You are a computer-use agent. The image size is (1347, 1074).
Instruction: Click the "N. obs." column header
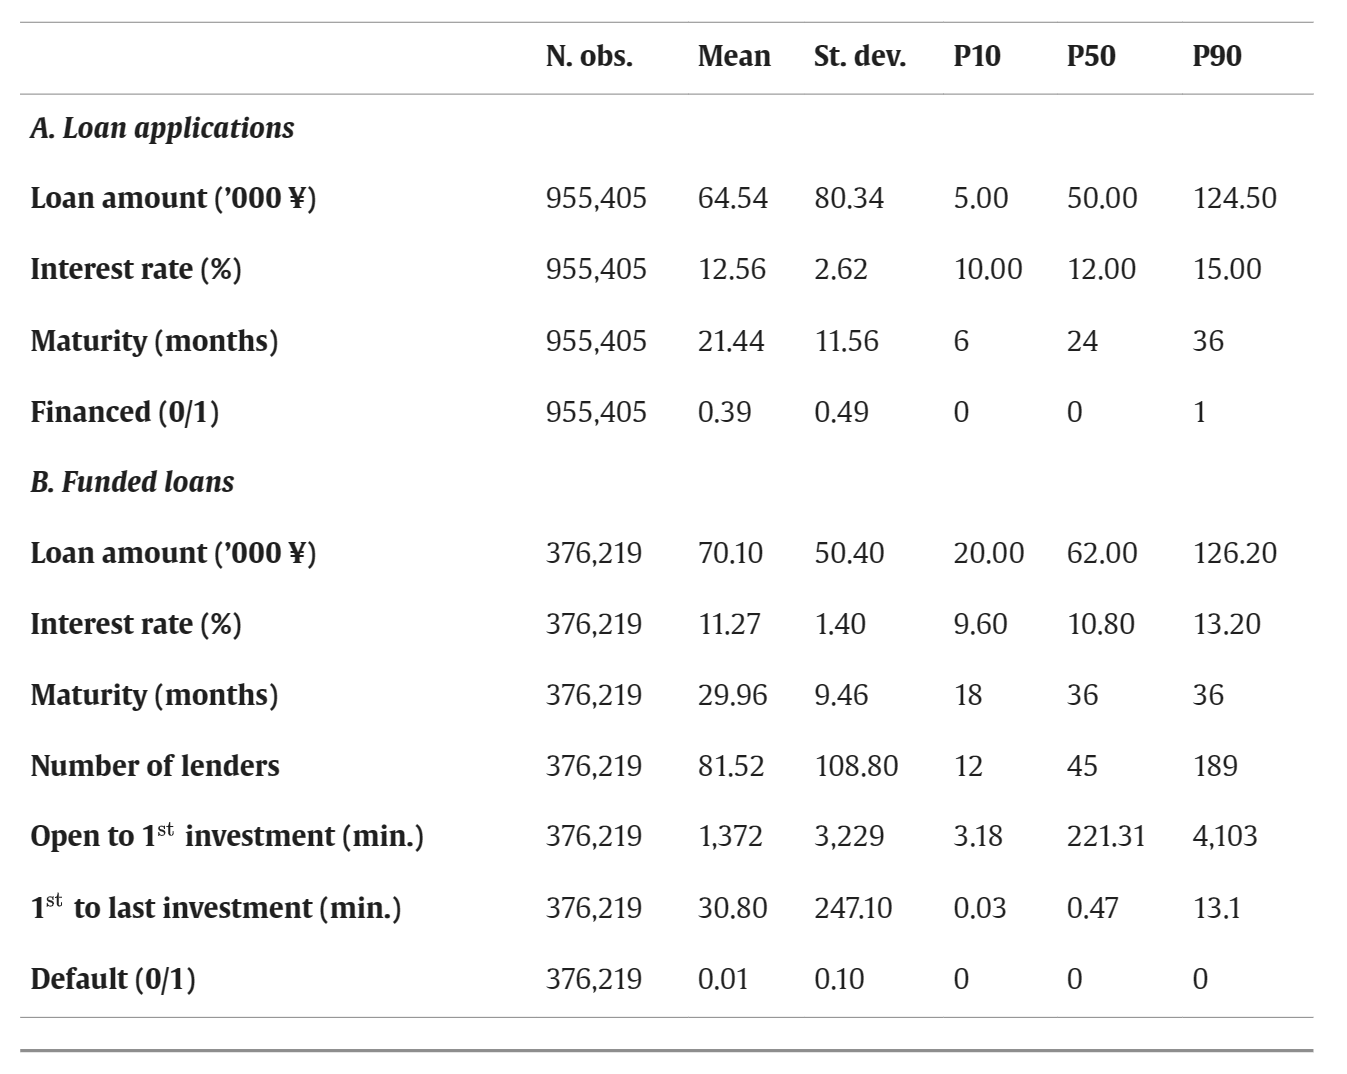[x=589, y=56]
